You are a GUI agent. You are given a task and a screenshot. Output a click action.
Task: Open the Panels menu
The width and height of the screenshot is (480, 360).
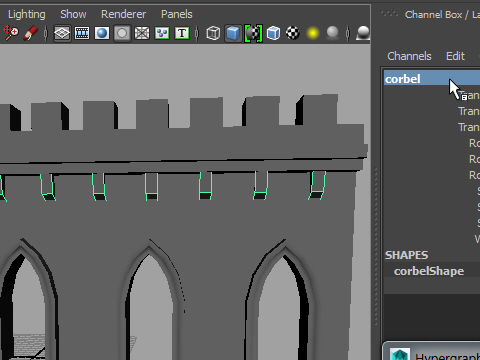pos(177,14)
